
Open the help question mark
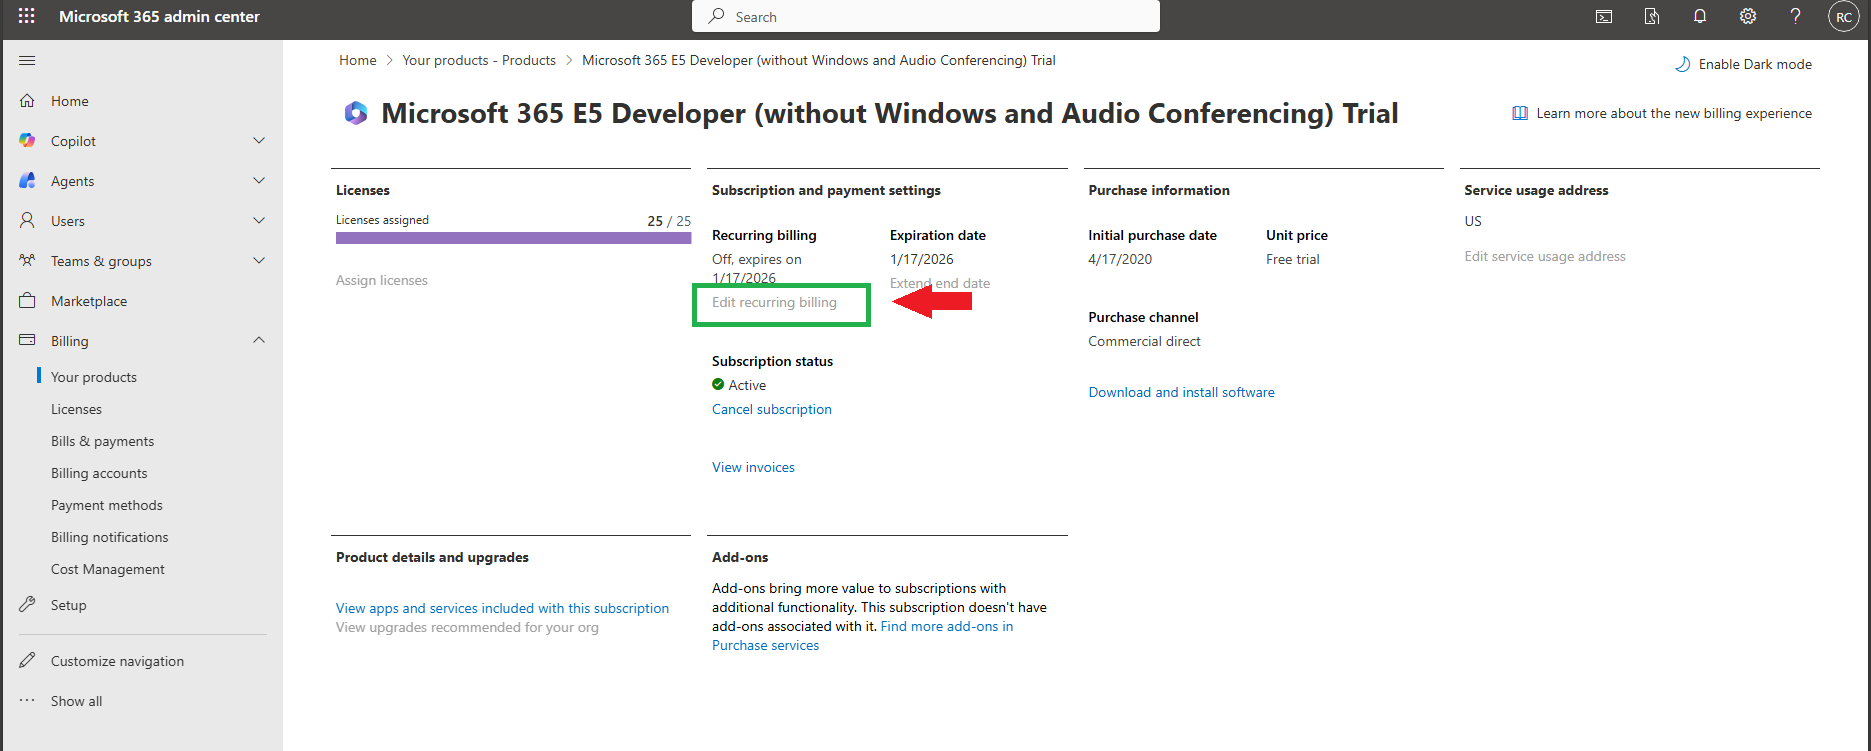tap(1796, 17)
